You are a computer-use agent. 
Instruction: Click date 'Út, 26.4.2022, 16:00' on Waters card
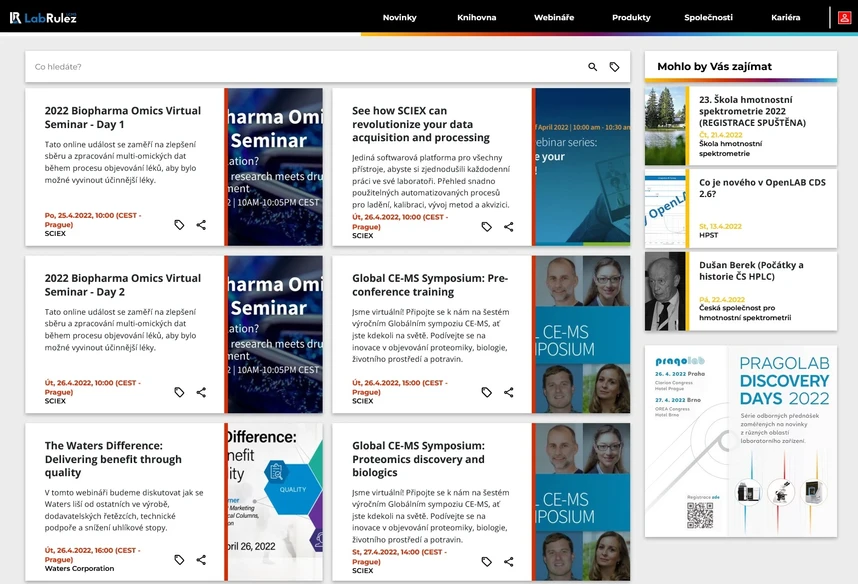pos(92,554)
